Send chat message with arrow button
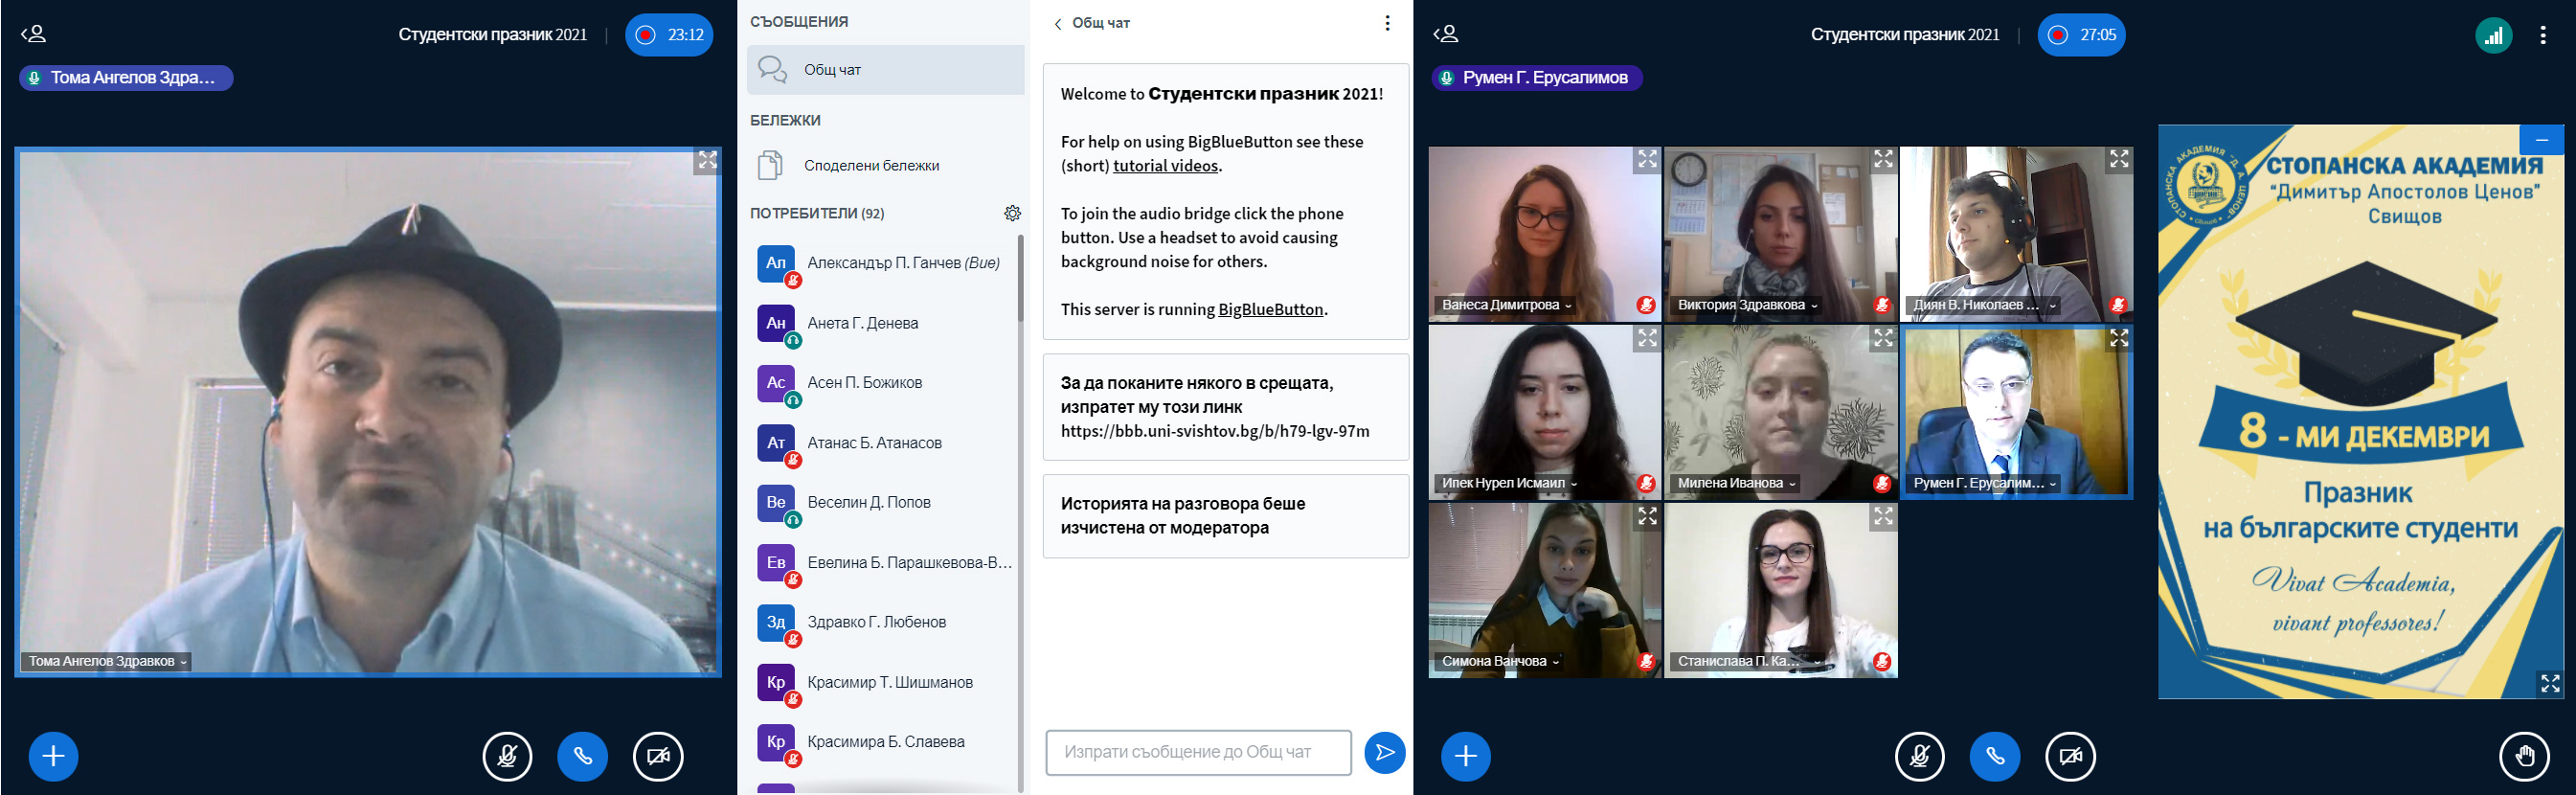The image size is (2576, 795). pos(1384,752)
